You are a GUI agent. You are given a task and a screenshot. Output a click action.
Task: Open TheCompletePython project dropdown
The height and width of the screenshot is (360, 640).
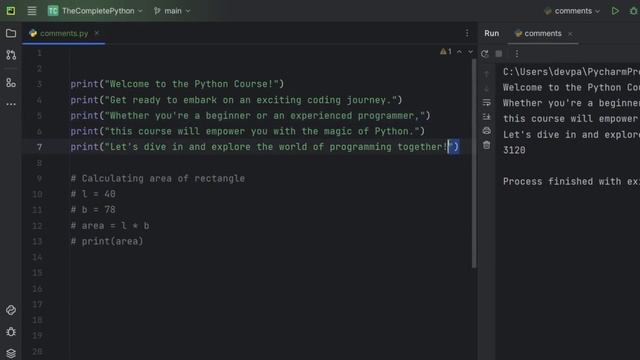click(96, 11)
